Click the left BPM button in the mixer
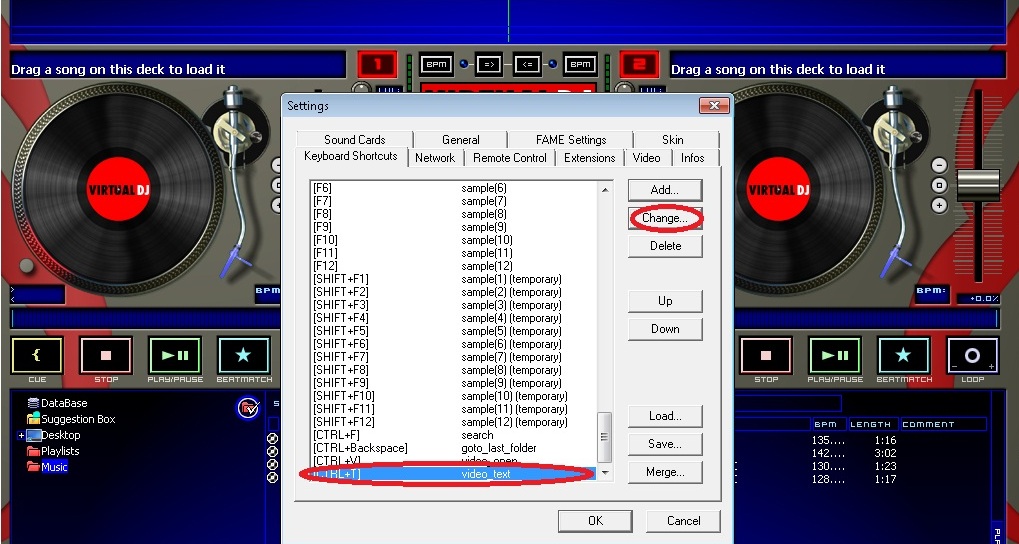The image size is (1019, 544). pyautogui.click(x=435, y=64)
